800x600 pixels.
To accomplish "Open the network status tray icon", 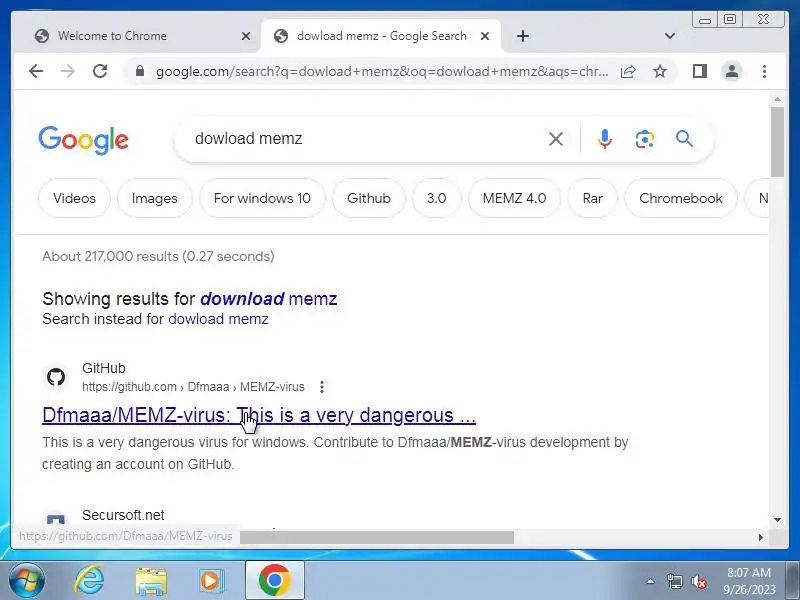I will click(x=674, y=581).
